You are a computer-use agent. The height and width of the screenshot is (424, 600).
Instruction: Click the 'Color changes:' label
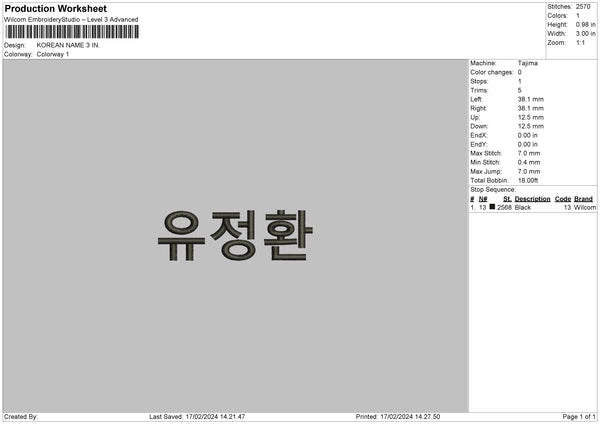click(492, 72)
